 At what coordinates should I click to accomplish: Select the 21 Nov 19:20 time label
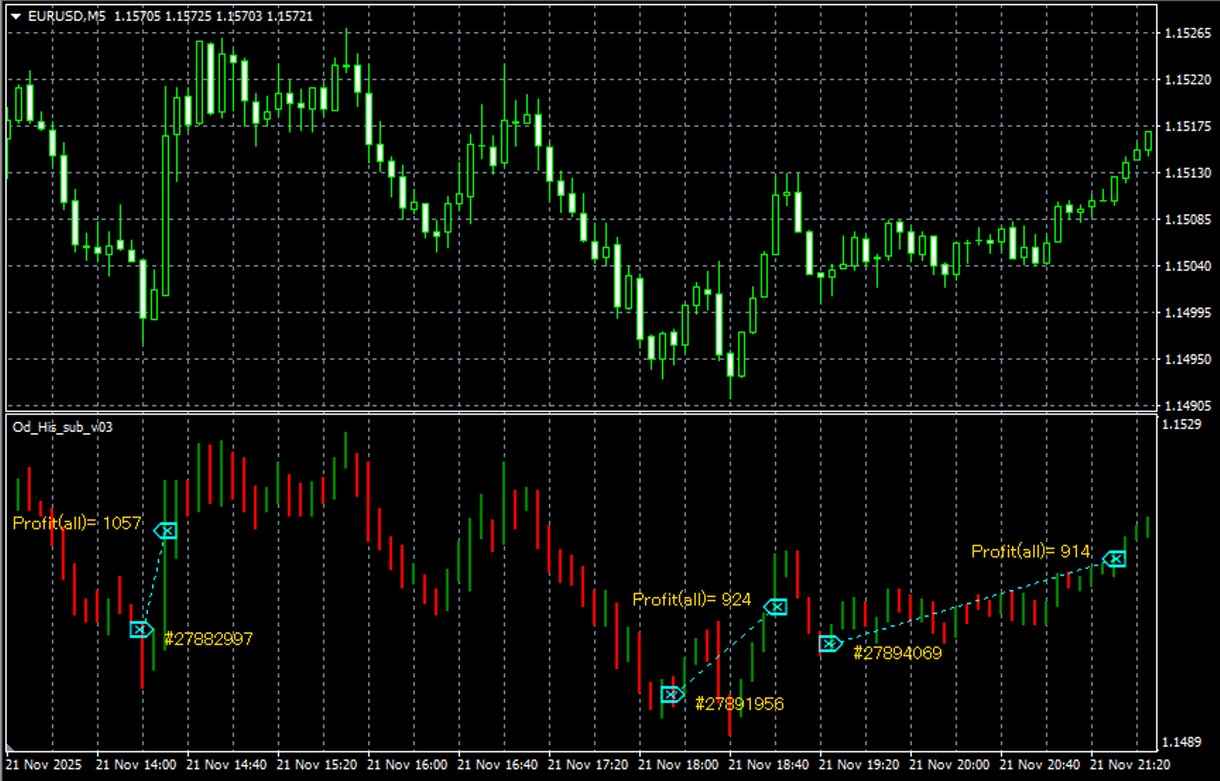click(x=860, y=765)
